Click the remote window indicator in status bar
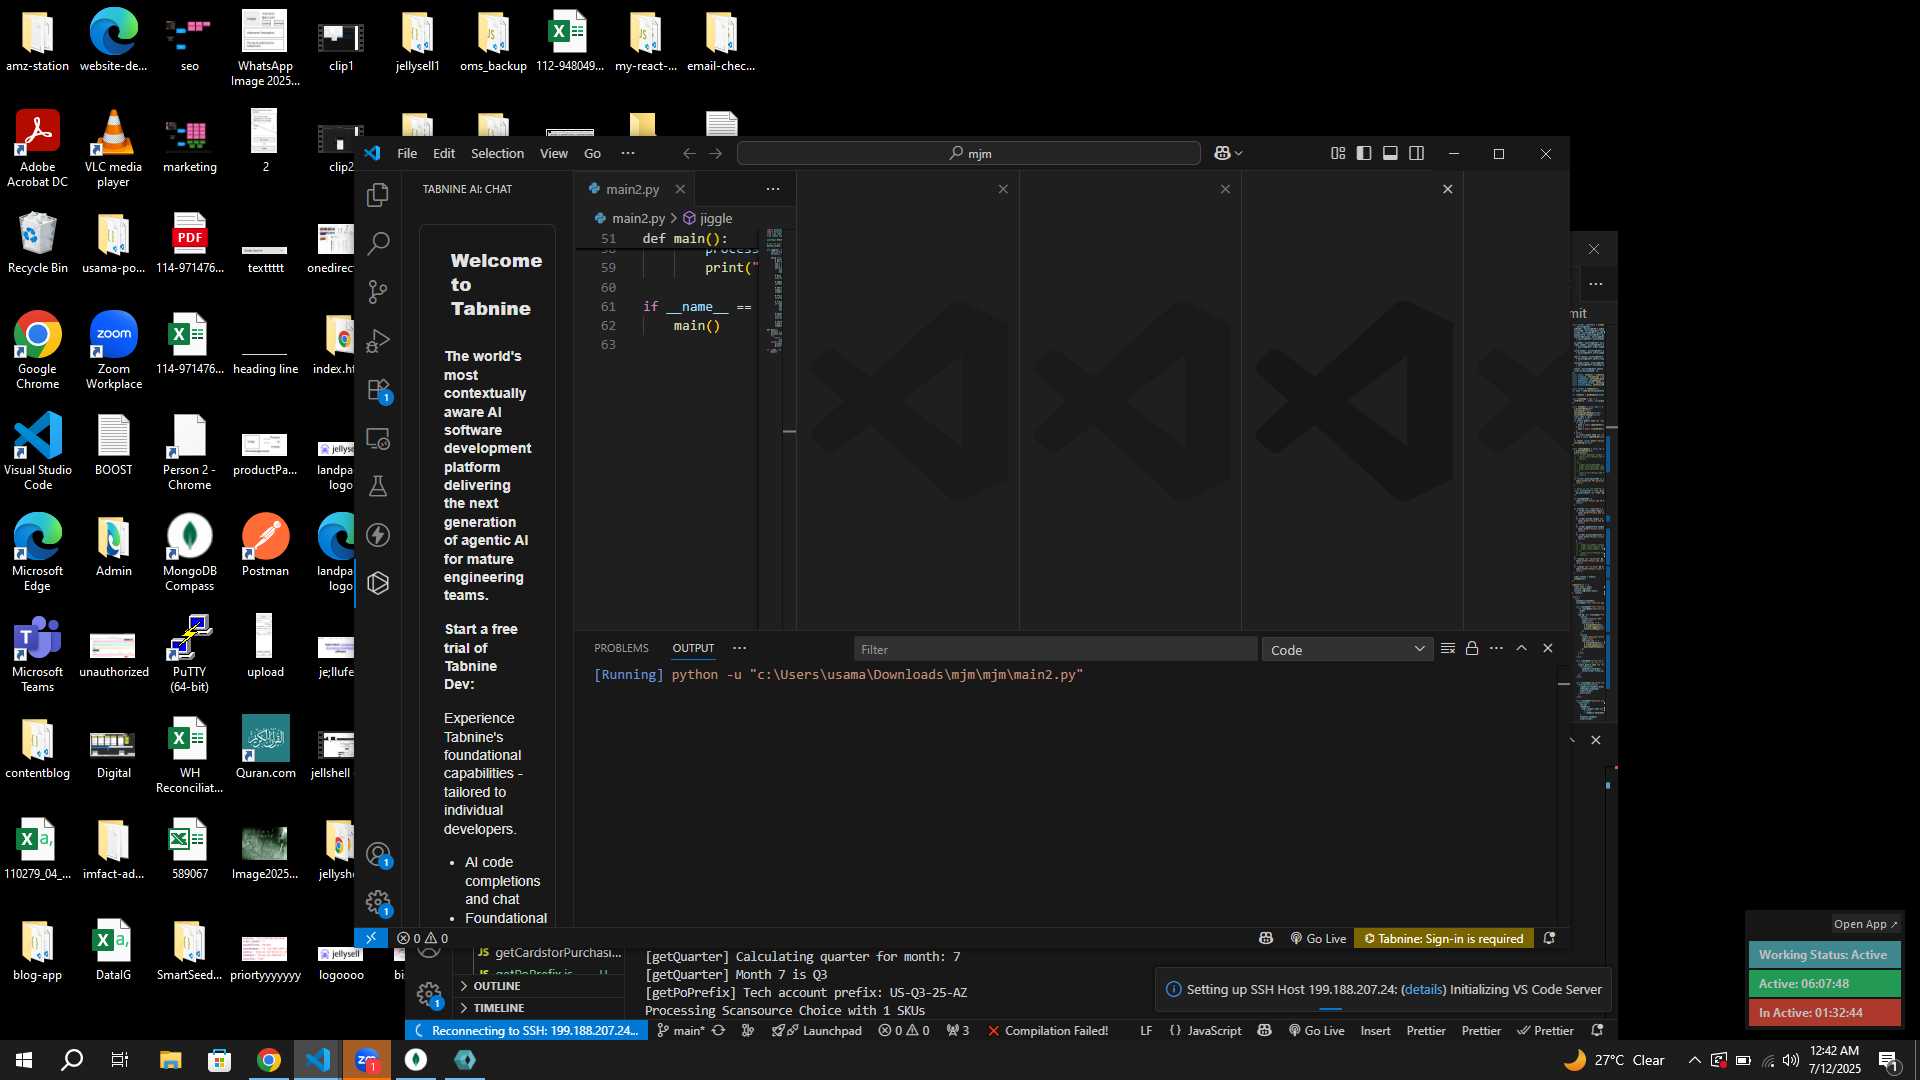 [371, 938]
